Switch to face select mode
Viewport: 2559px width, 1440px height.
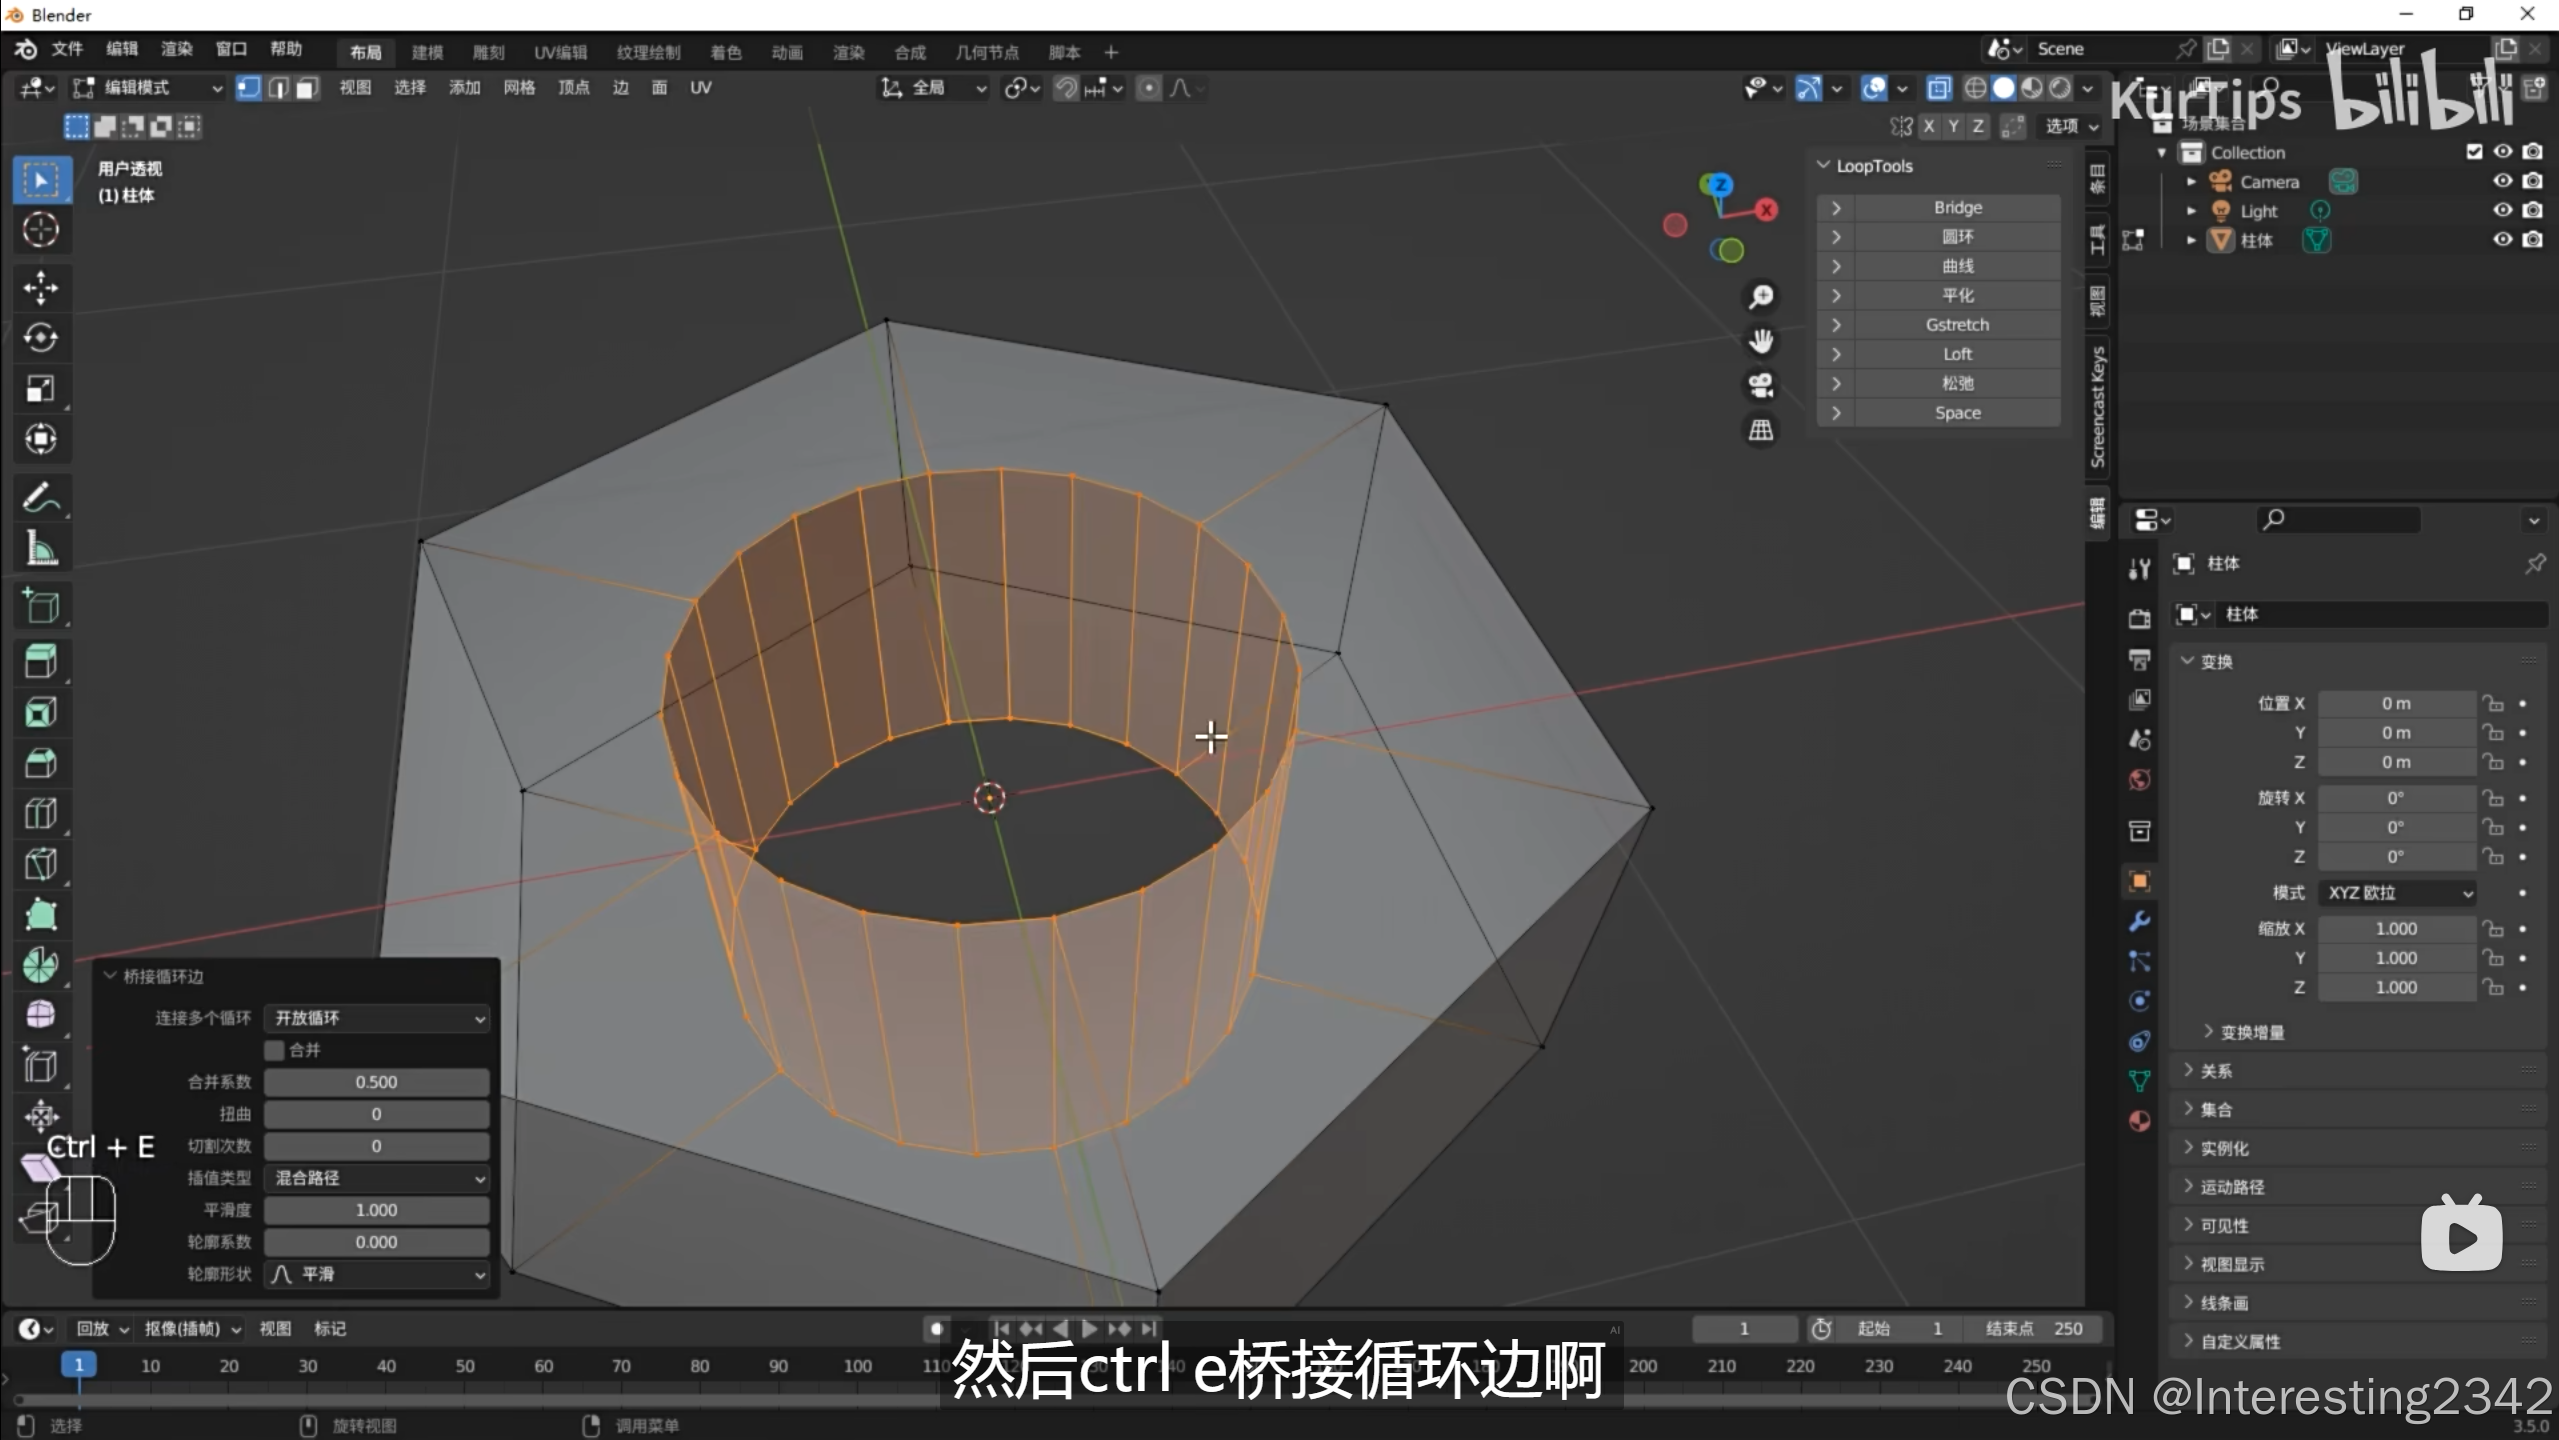point(306,88)
